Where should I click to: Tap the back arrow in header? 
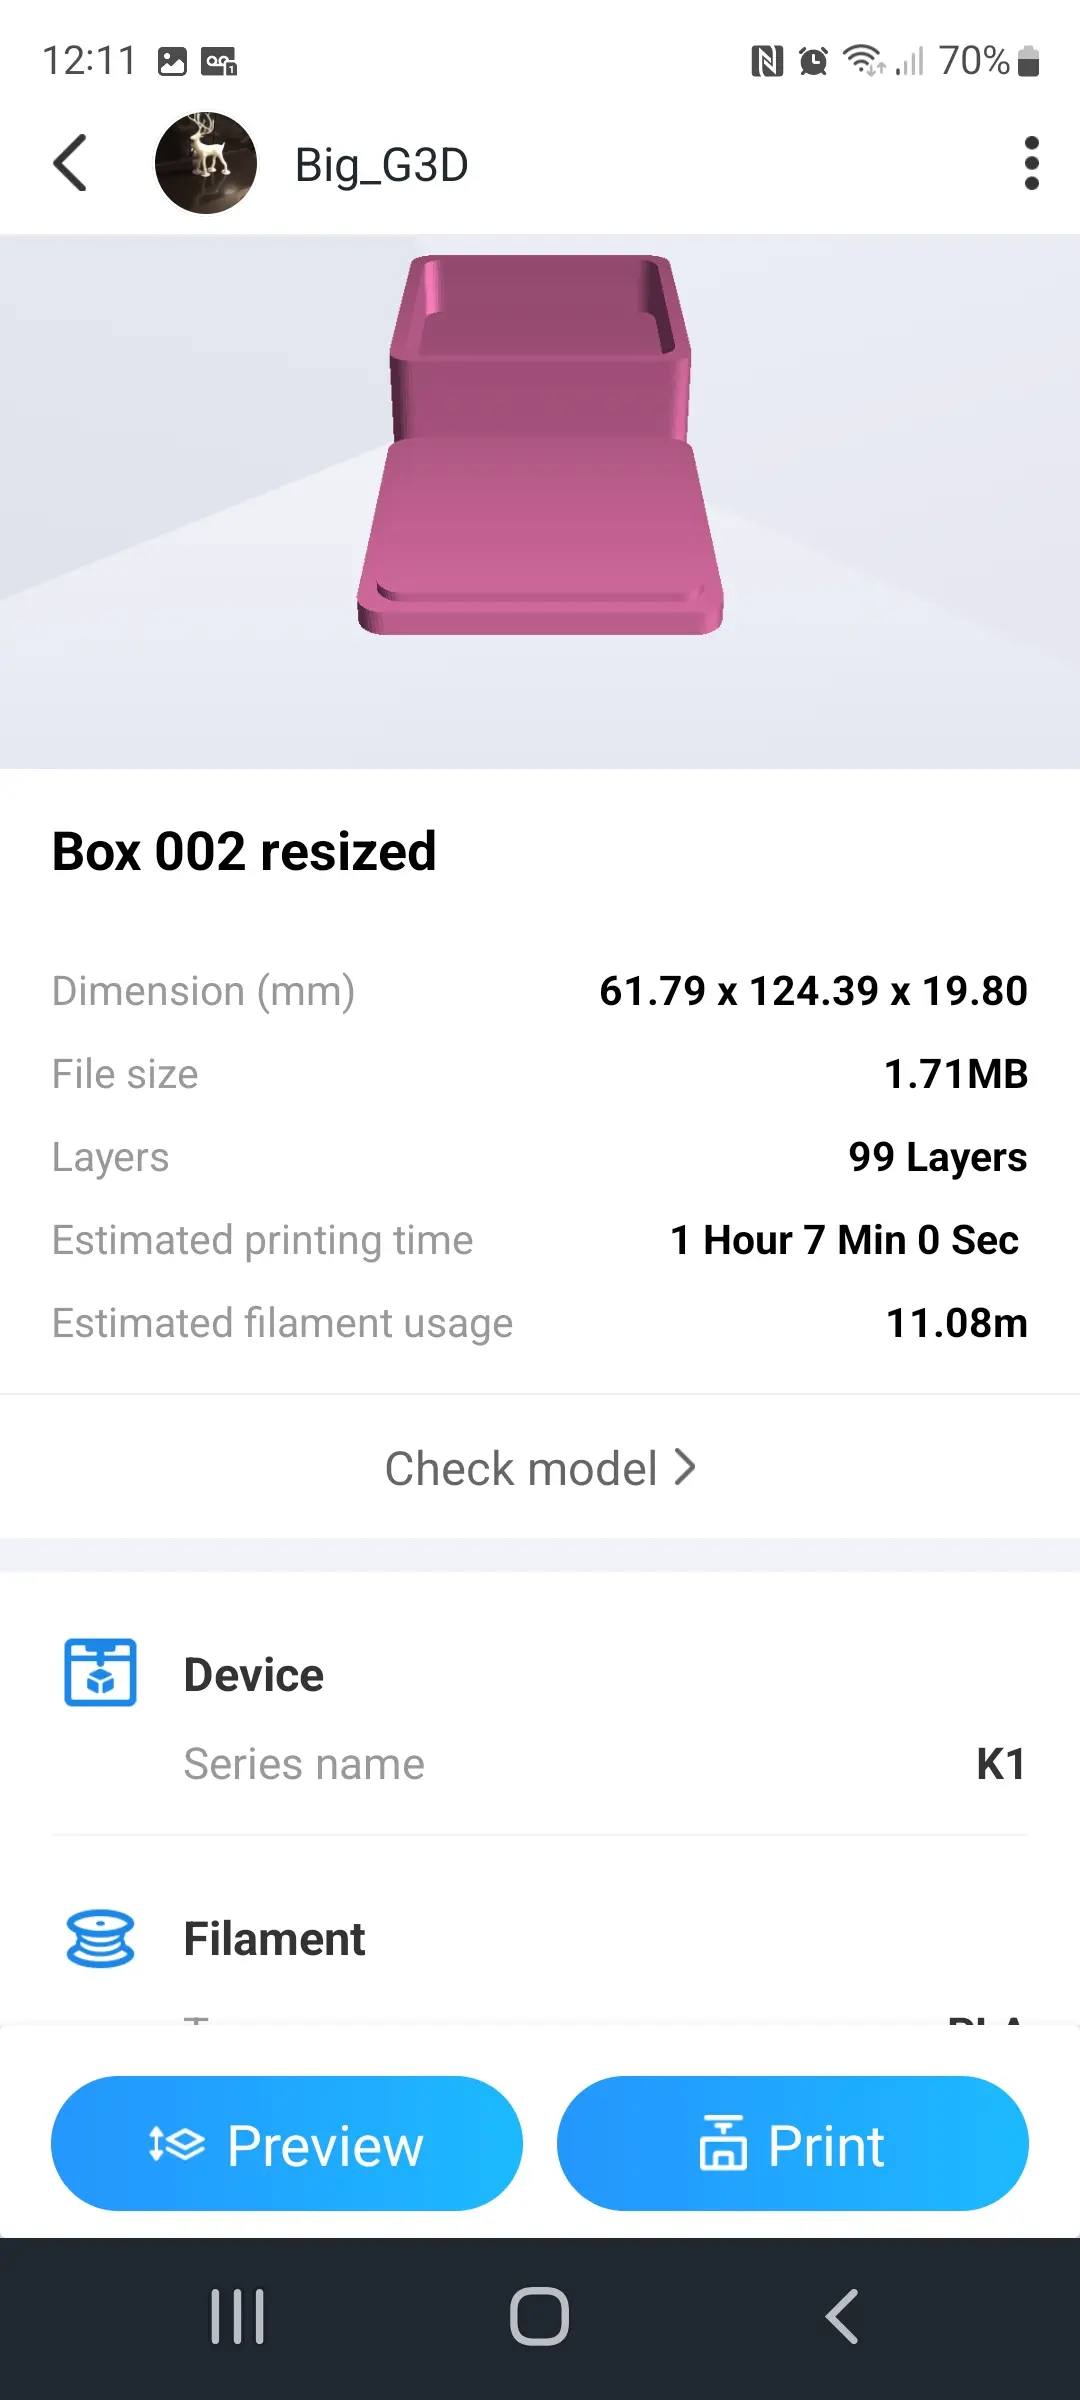[x=70, y=163]
